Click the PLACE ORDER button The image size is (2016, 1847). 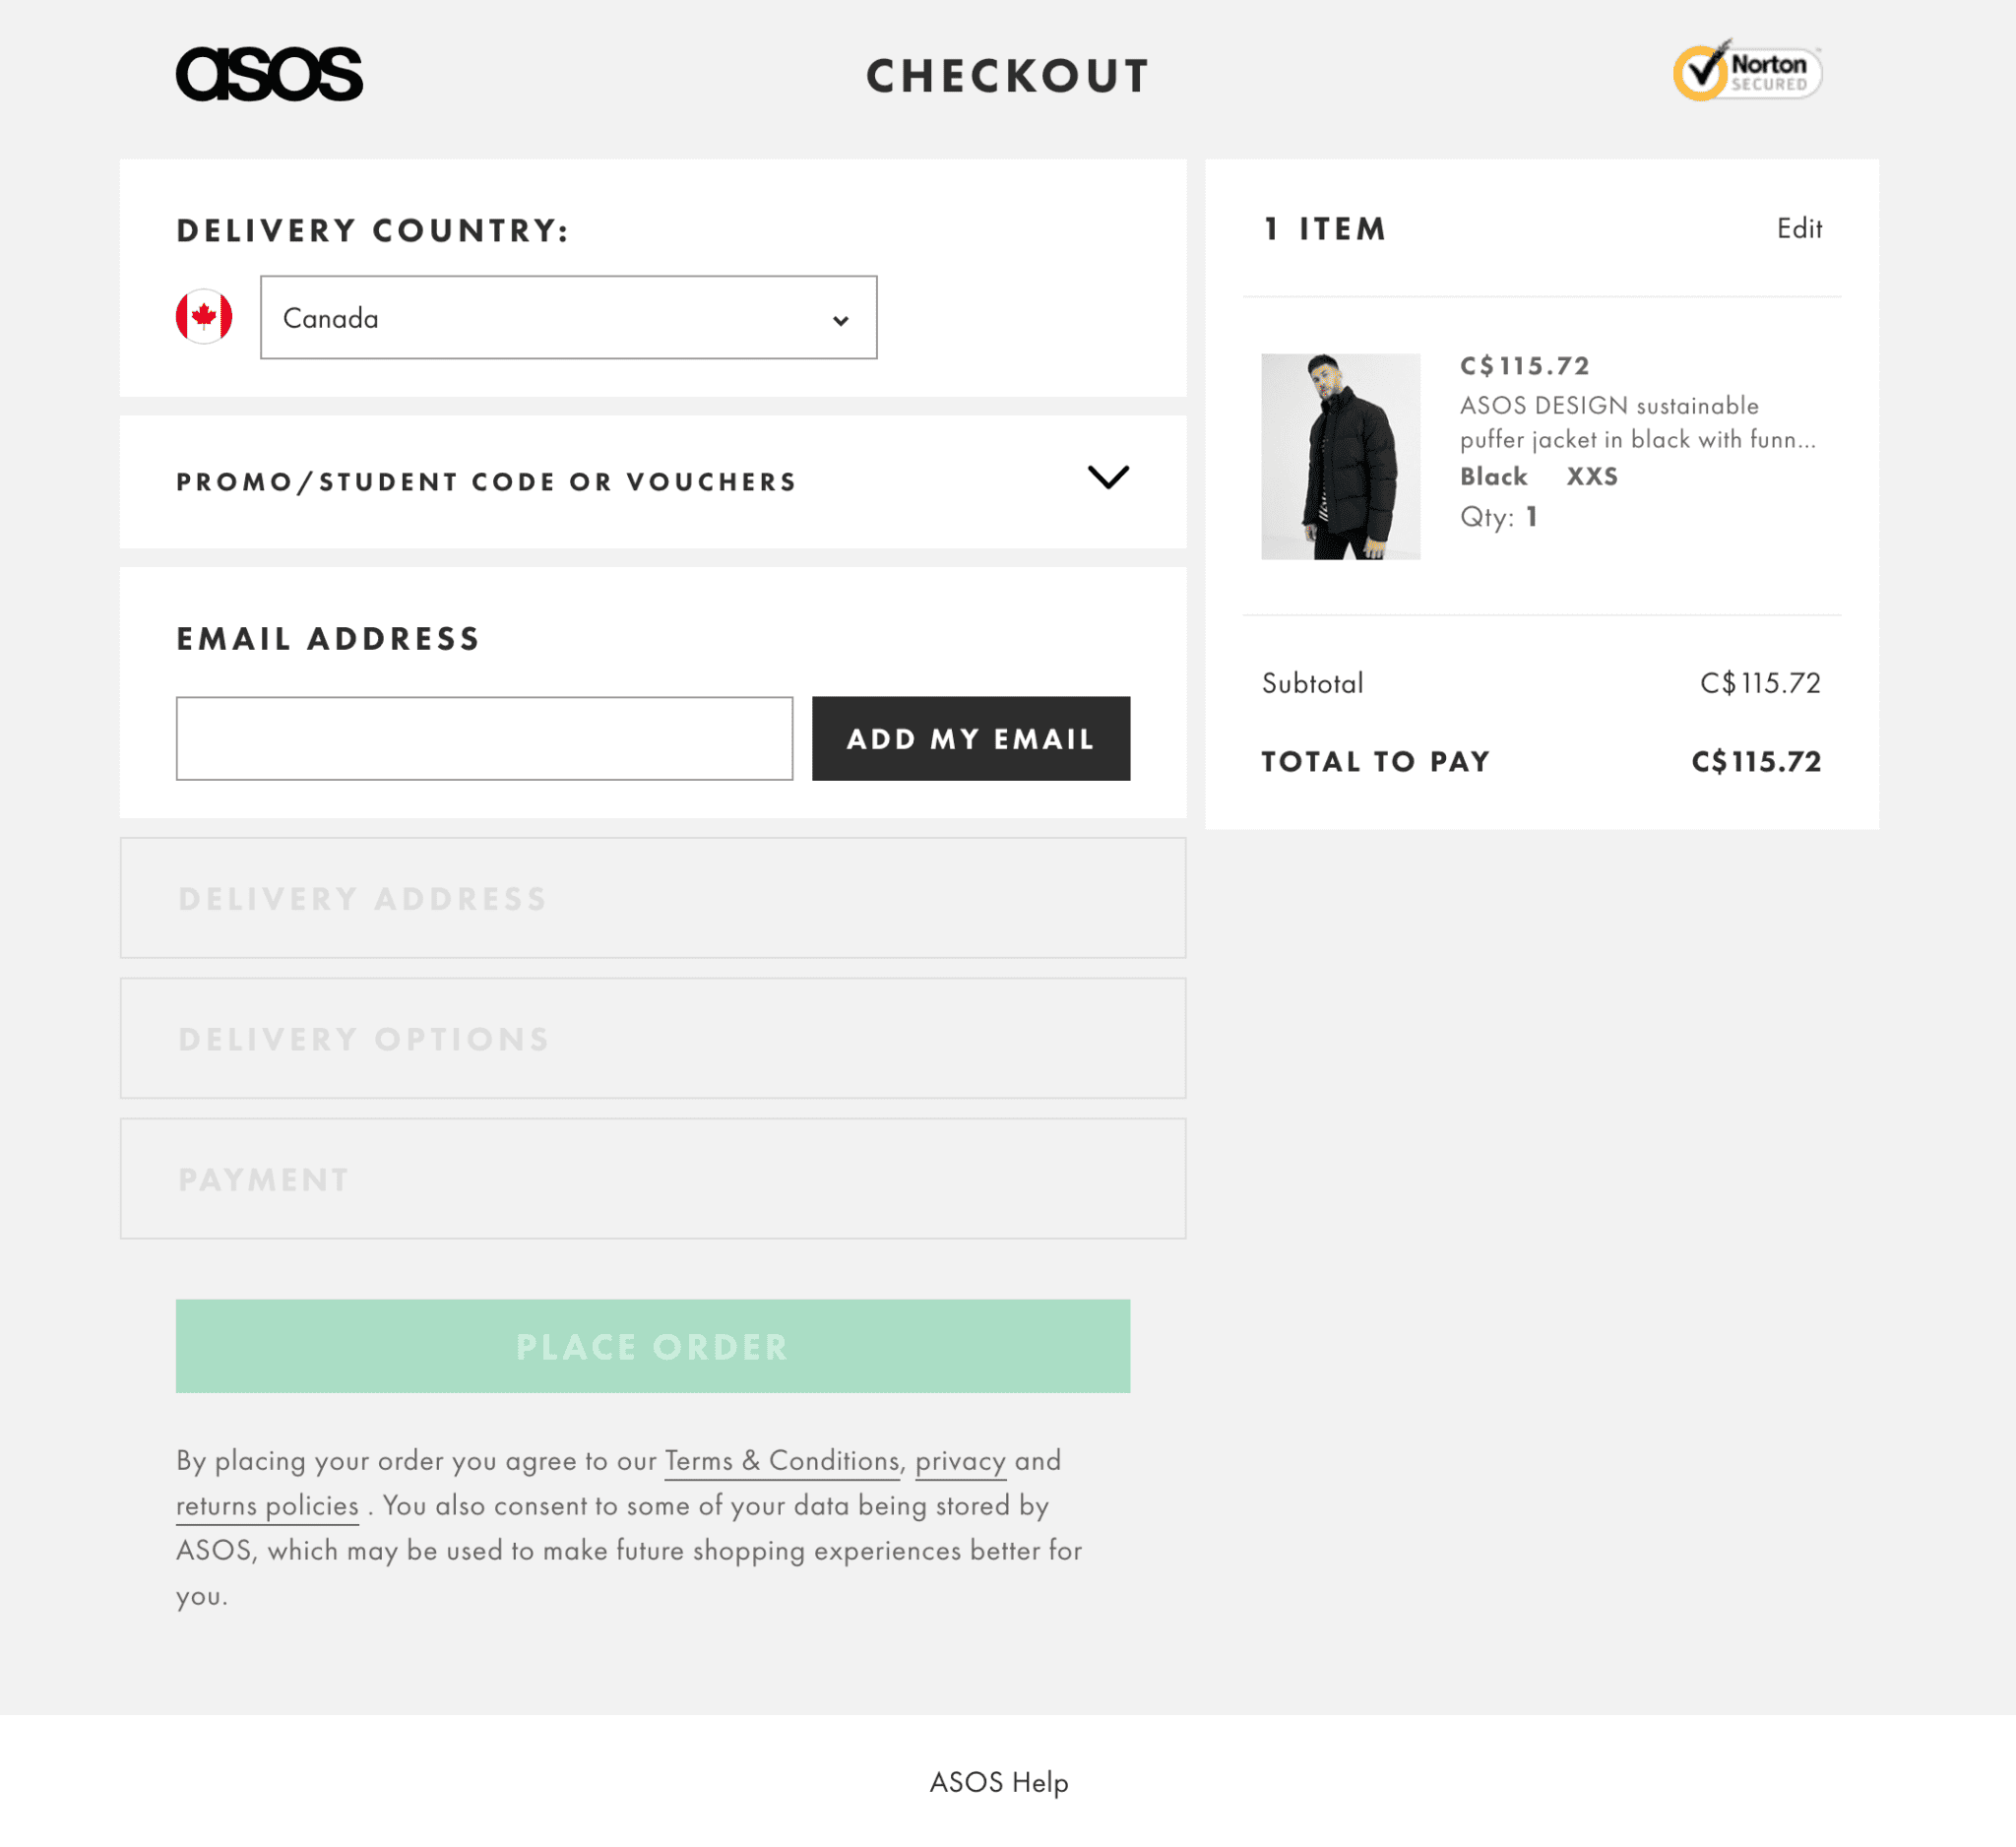[652, 1345]
